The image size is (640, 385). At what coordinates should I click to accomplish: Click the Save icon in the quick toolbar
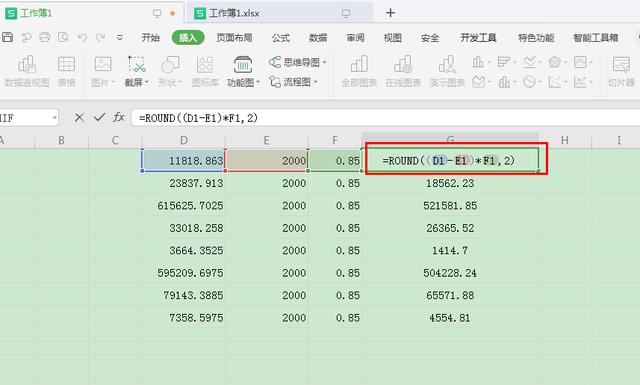tap(8, 38)
